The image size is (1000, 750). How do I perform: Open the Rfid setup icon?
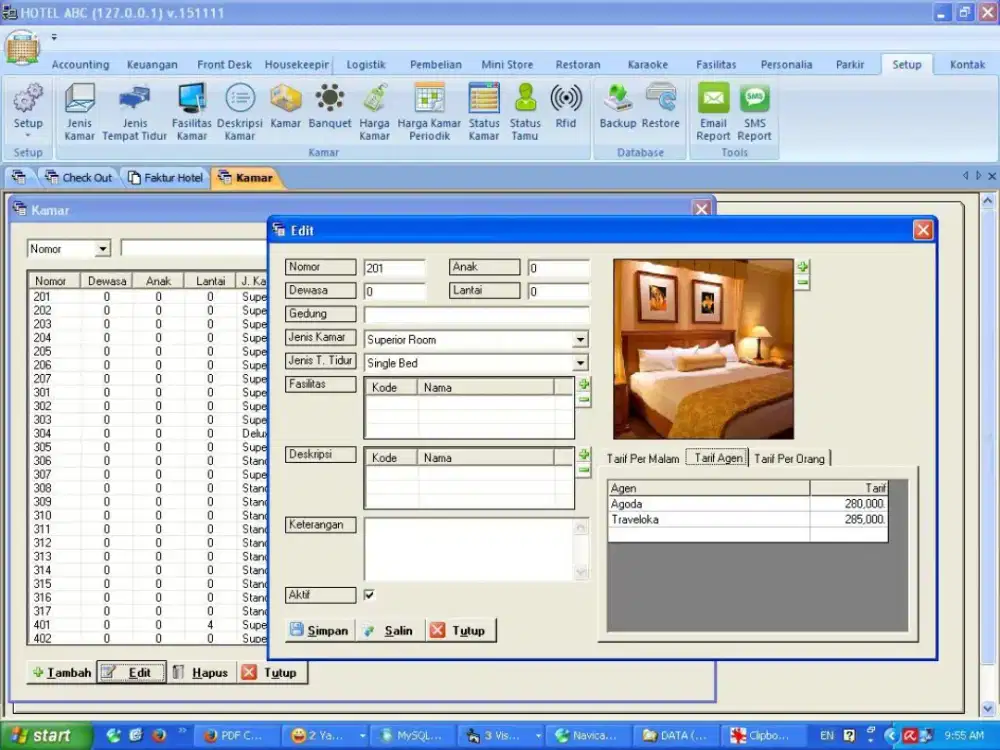(x=566, y=105)
